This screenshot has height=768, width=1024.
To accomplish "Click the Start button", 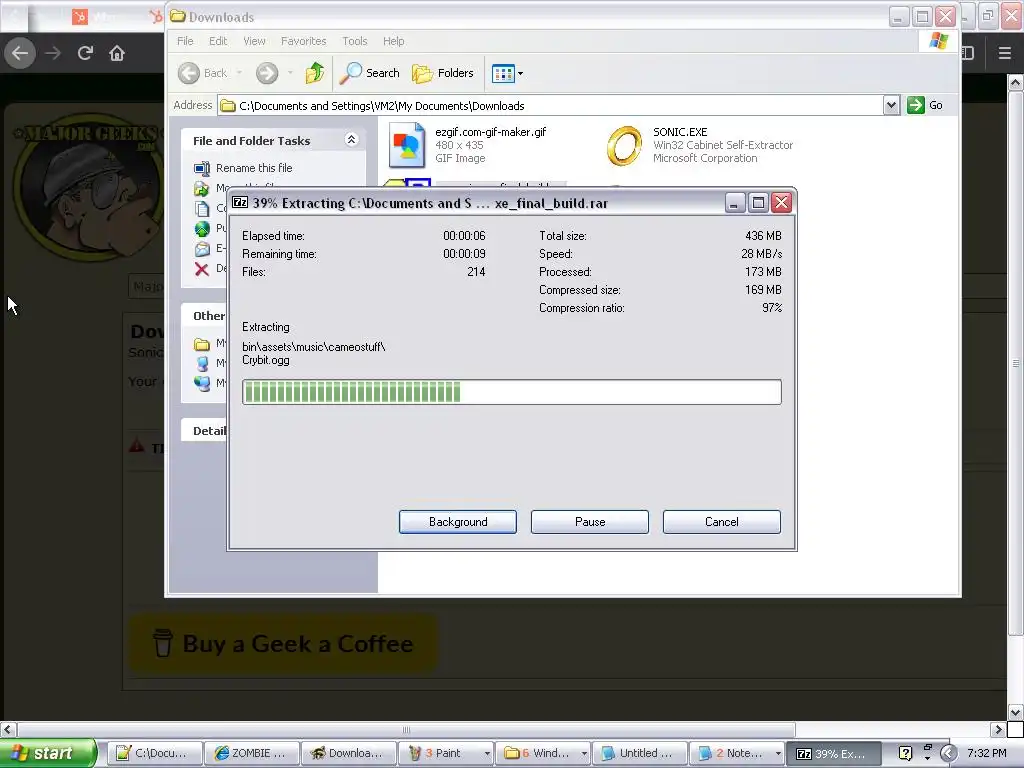I will coord(48,753).
